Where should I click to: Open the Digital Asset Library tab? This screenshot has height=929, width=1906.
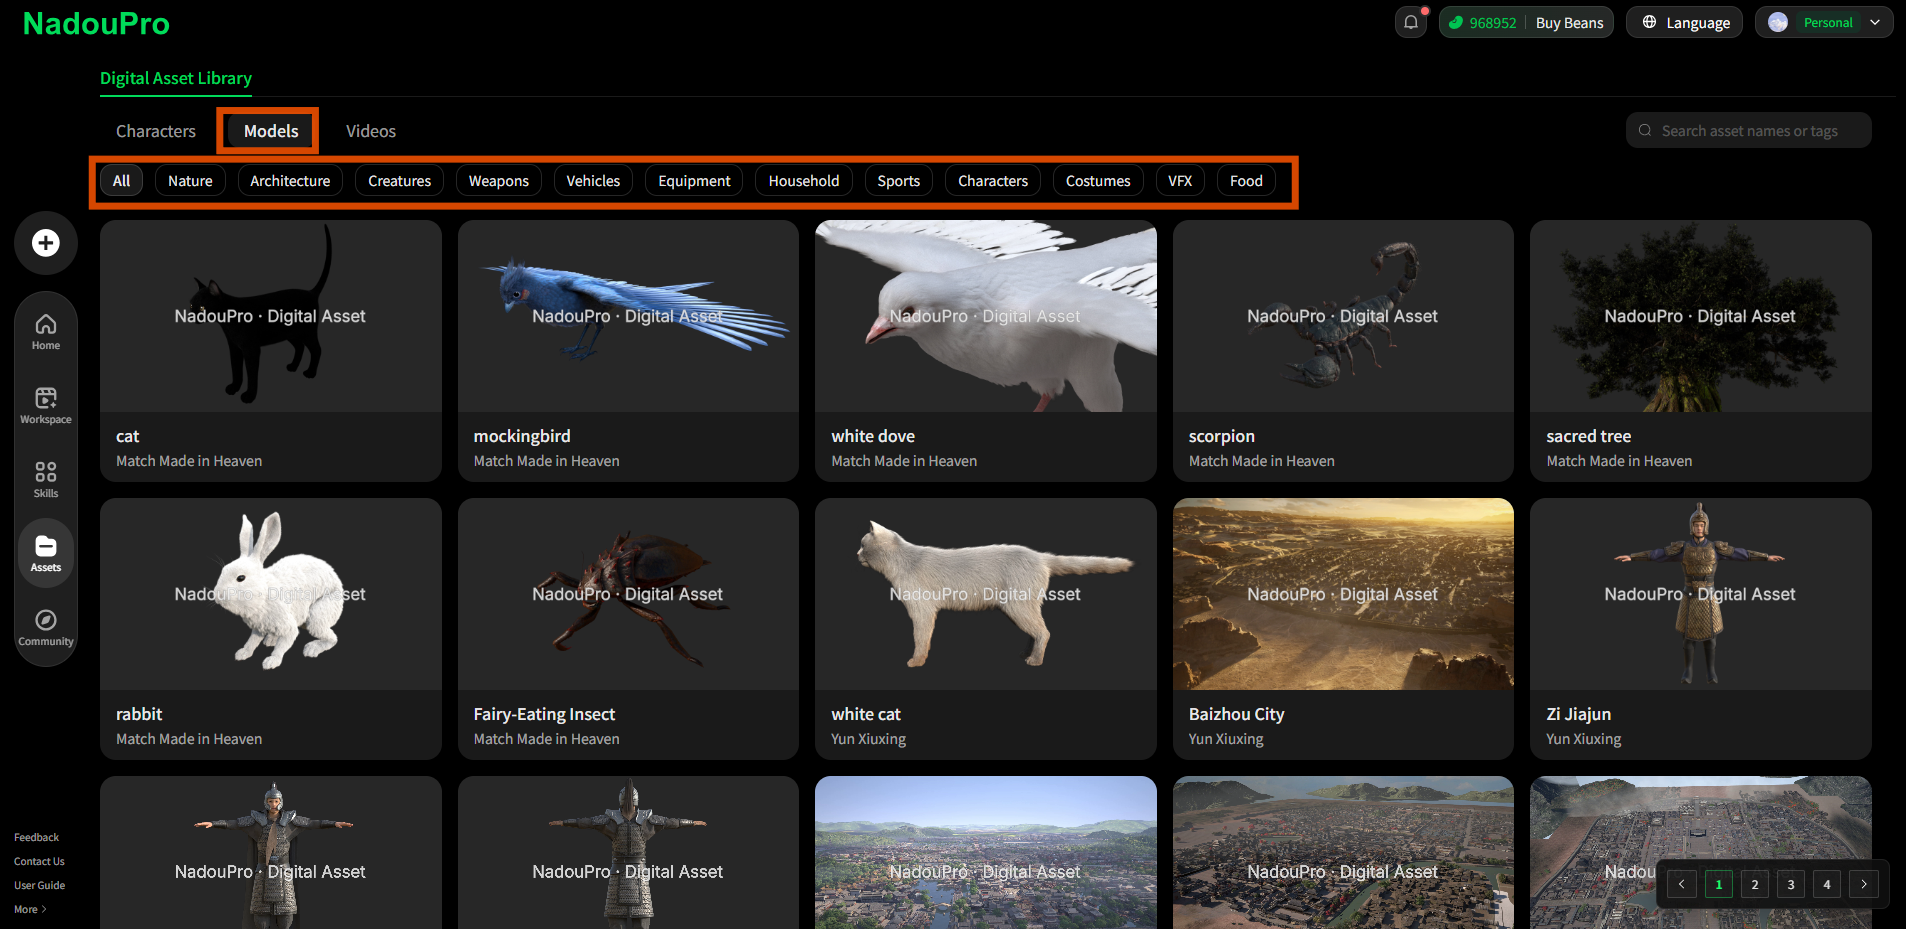tap(176, 78)
